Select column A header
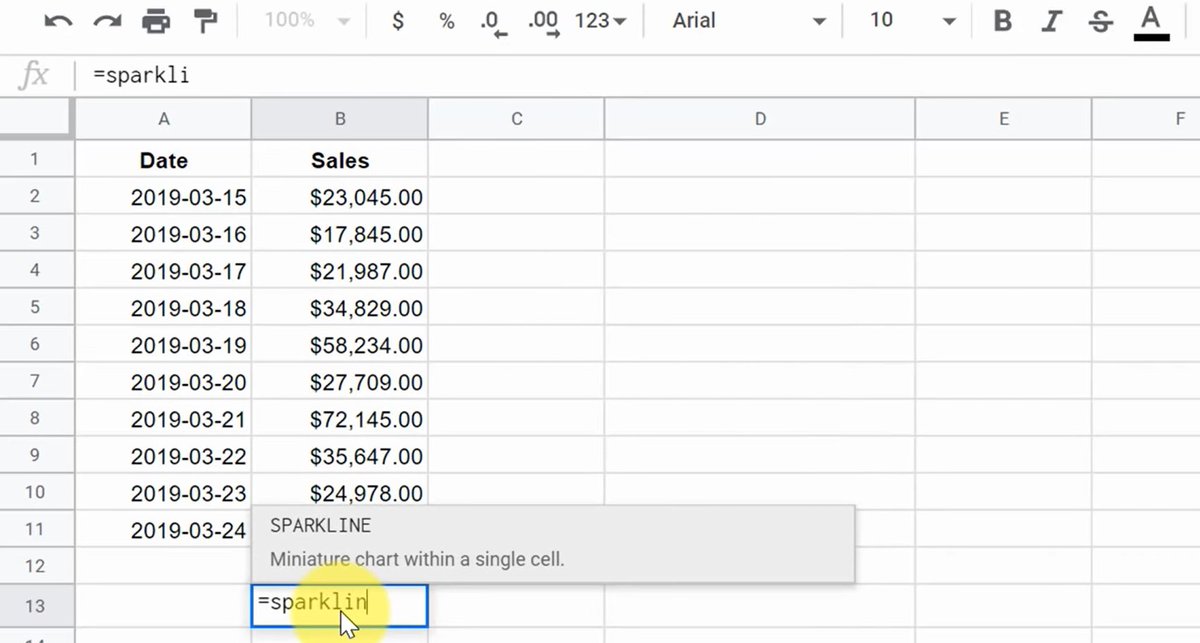Screen dimensions: 1200x643 164,119
